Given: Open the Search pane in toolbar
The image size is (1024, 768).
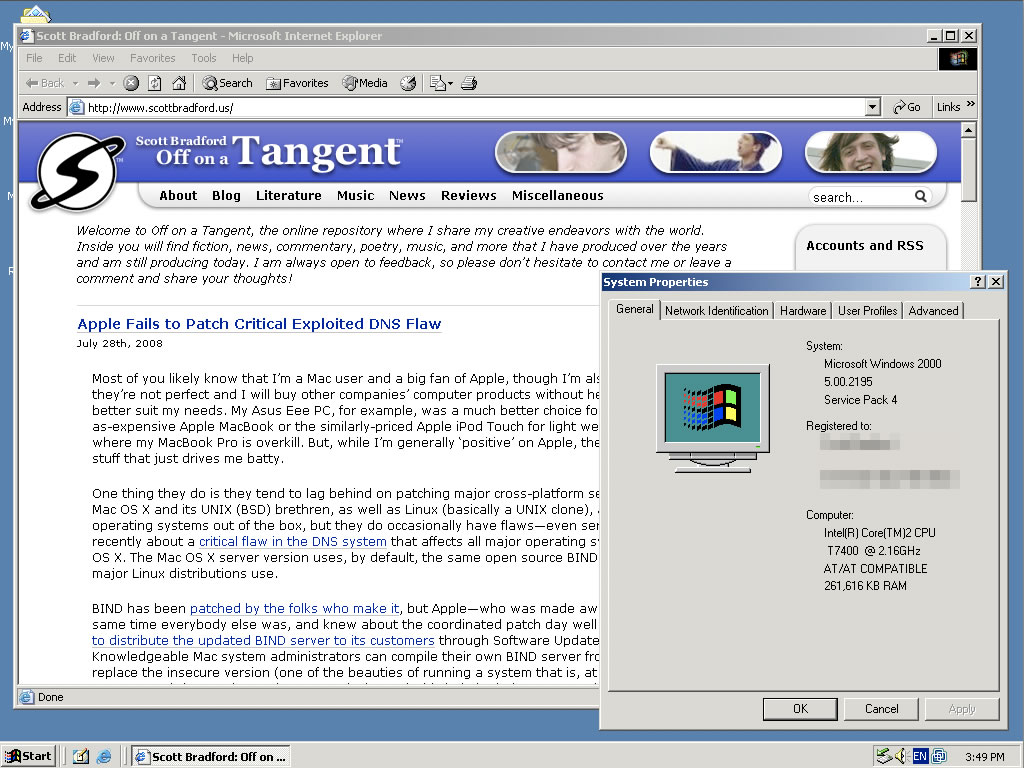Looking at the screenshot, I should (227, 83).
